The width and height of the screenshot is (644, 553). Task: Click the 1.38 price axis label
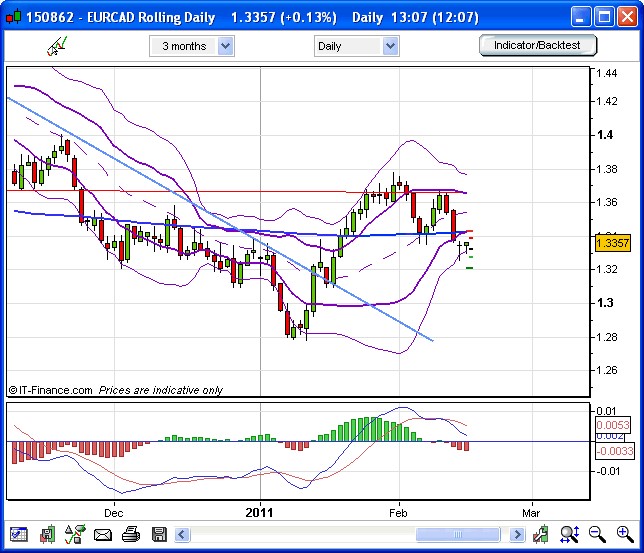click(x=607, y=169)
